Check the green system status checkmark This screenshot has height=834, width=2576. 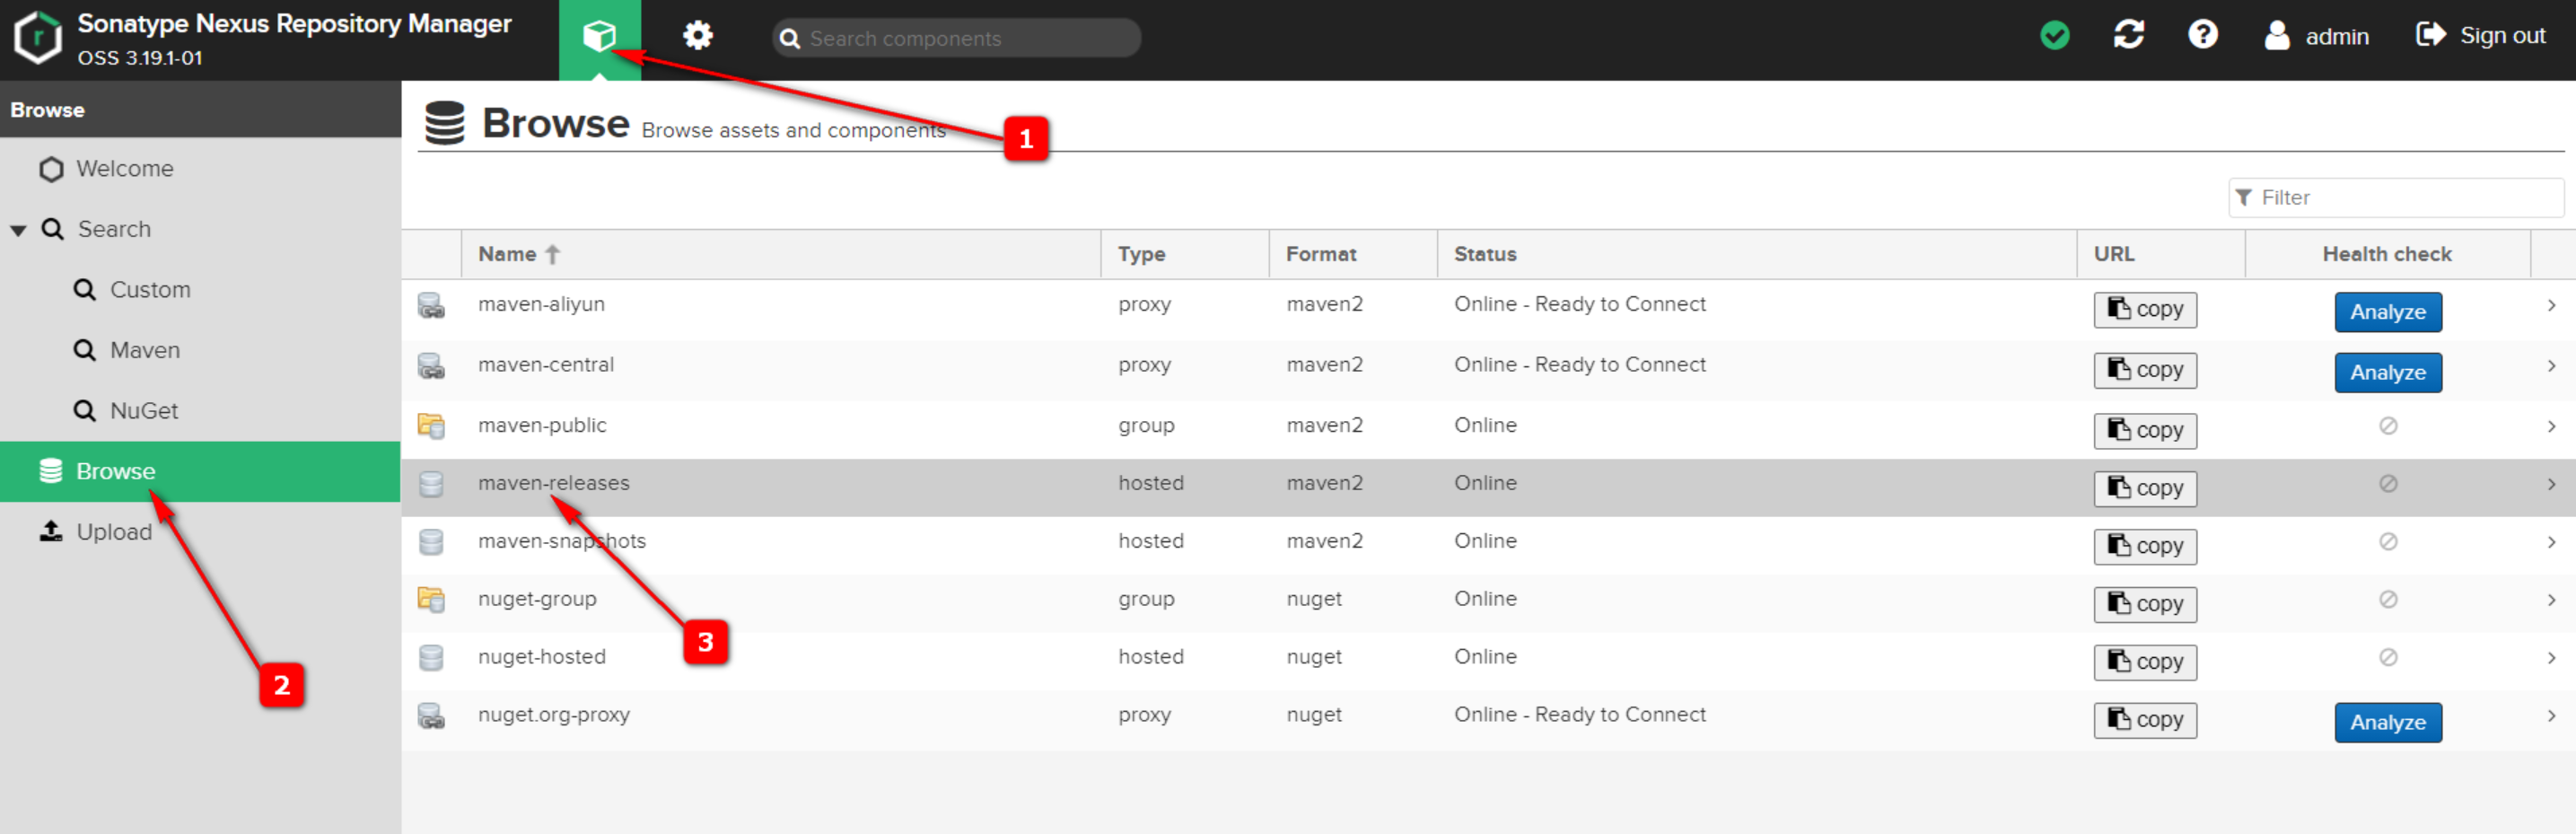pos(2054,36)
